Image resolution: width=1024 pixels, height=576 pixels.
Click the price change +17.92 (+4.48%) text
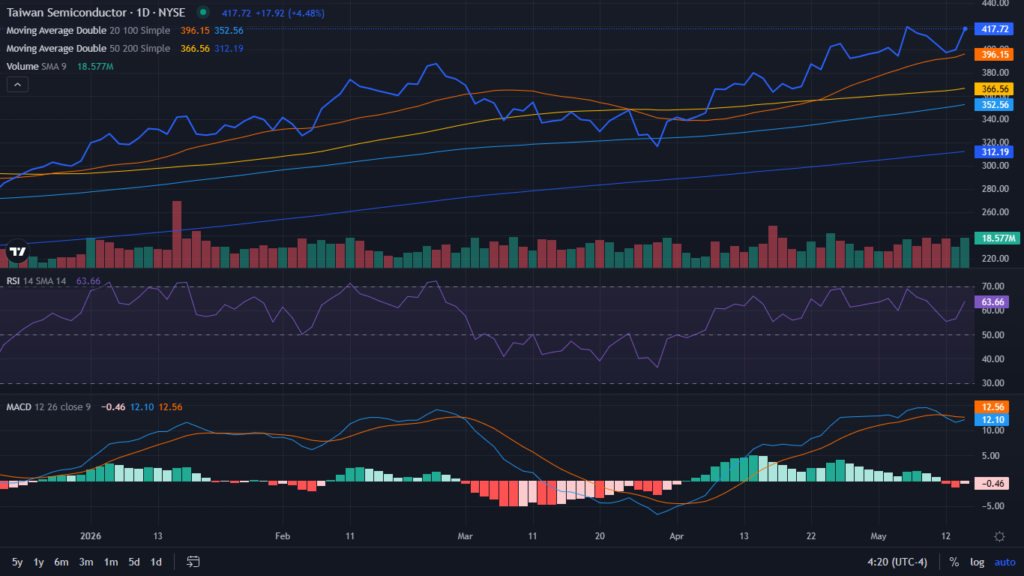click(x=289, y=13)
